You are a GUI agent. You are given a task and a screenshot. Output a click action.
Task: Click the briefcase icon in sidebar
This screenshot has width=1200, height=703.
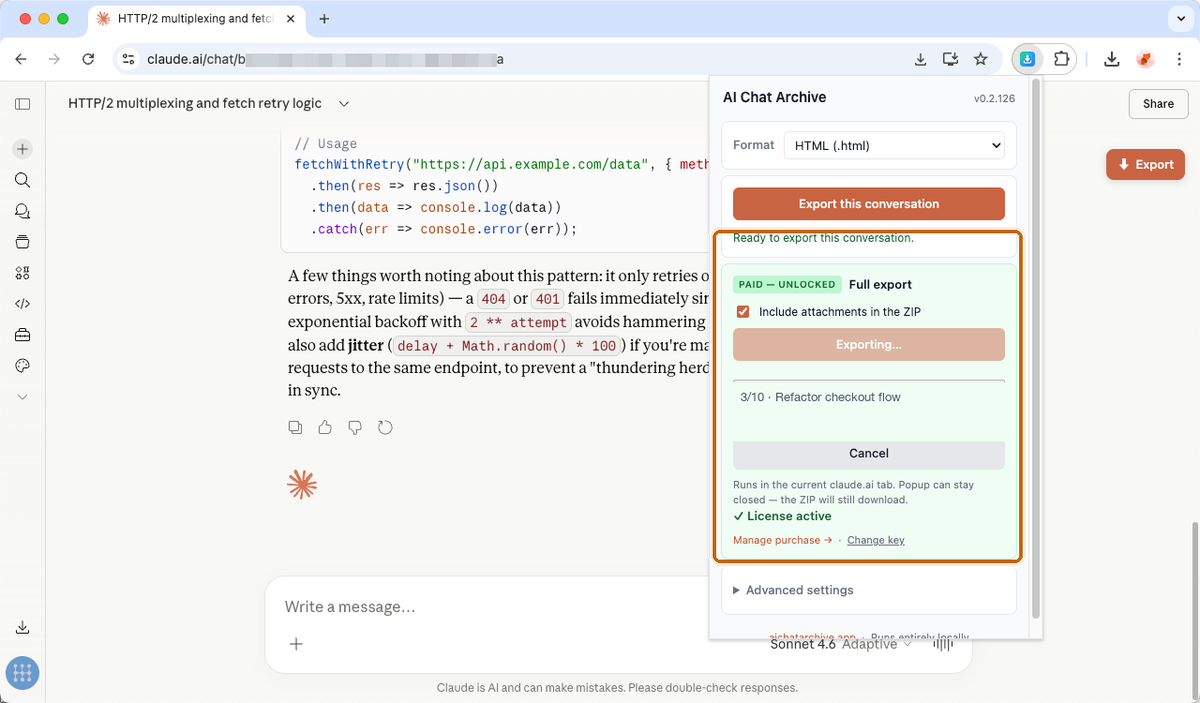[22, 335]
